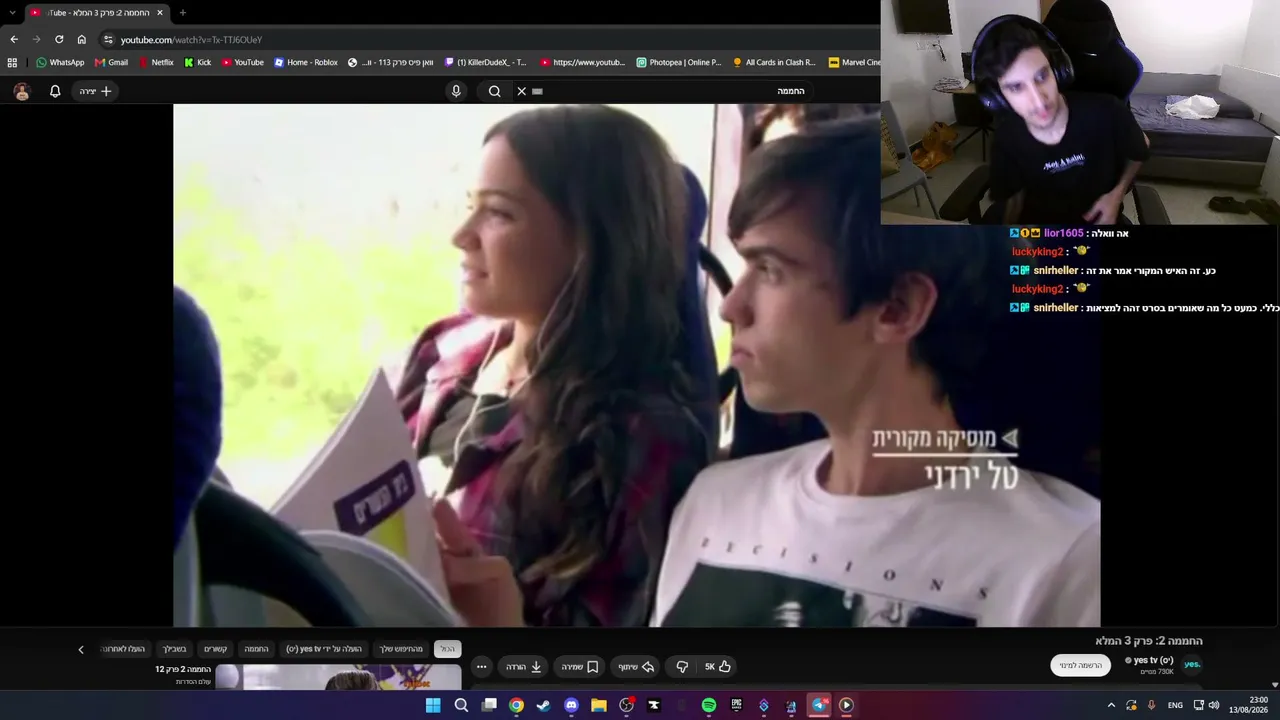Viewport: 1280px width, 720px height.
Task: Select the 'הועלו לאחרונה' filter chip
Action: click(x=123, y=649)
